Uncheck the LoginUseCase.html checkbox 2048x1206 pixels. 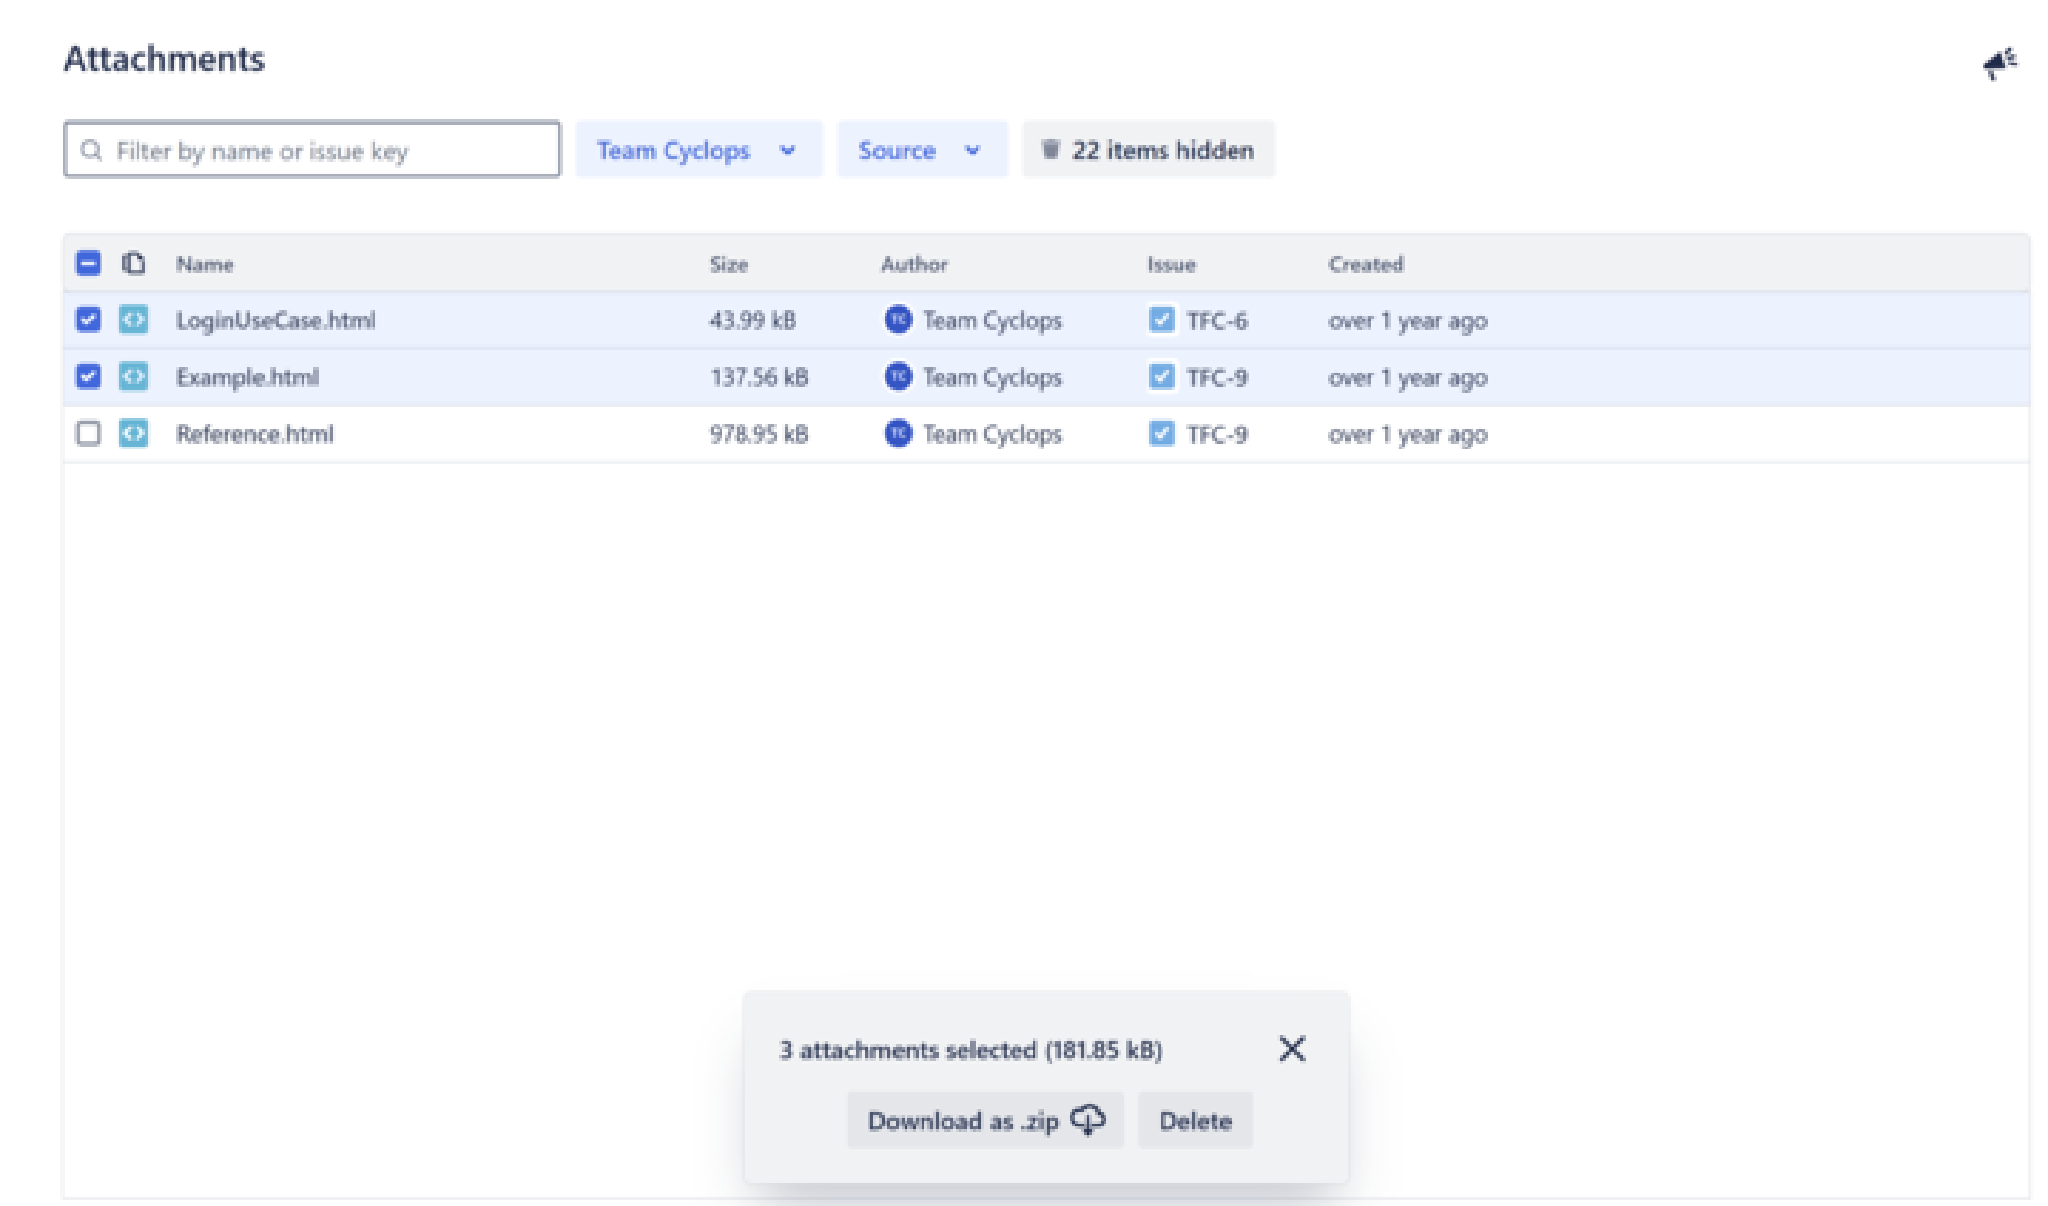coord(88,320)
